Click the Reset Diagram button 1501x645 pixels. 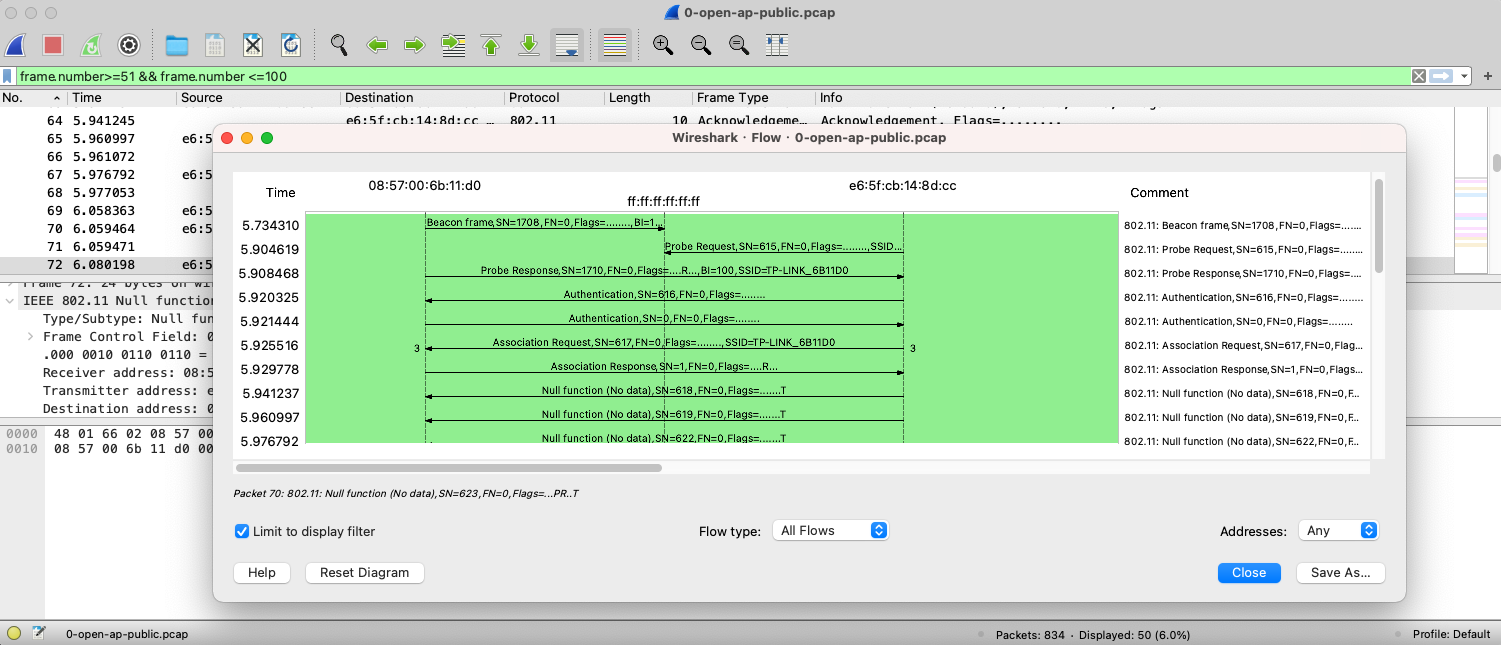(x=364, y=573)
